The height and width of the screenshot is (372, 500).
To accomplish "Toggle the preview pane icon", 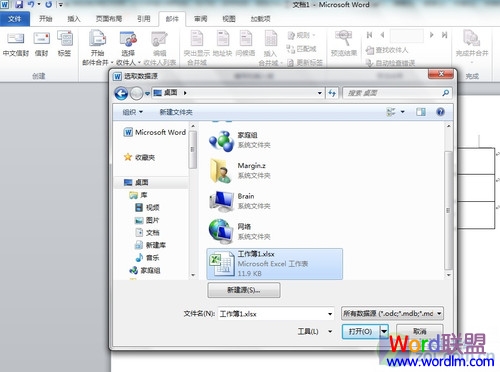I will pyautogui.click(x=421, y=112).
